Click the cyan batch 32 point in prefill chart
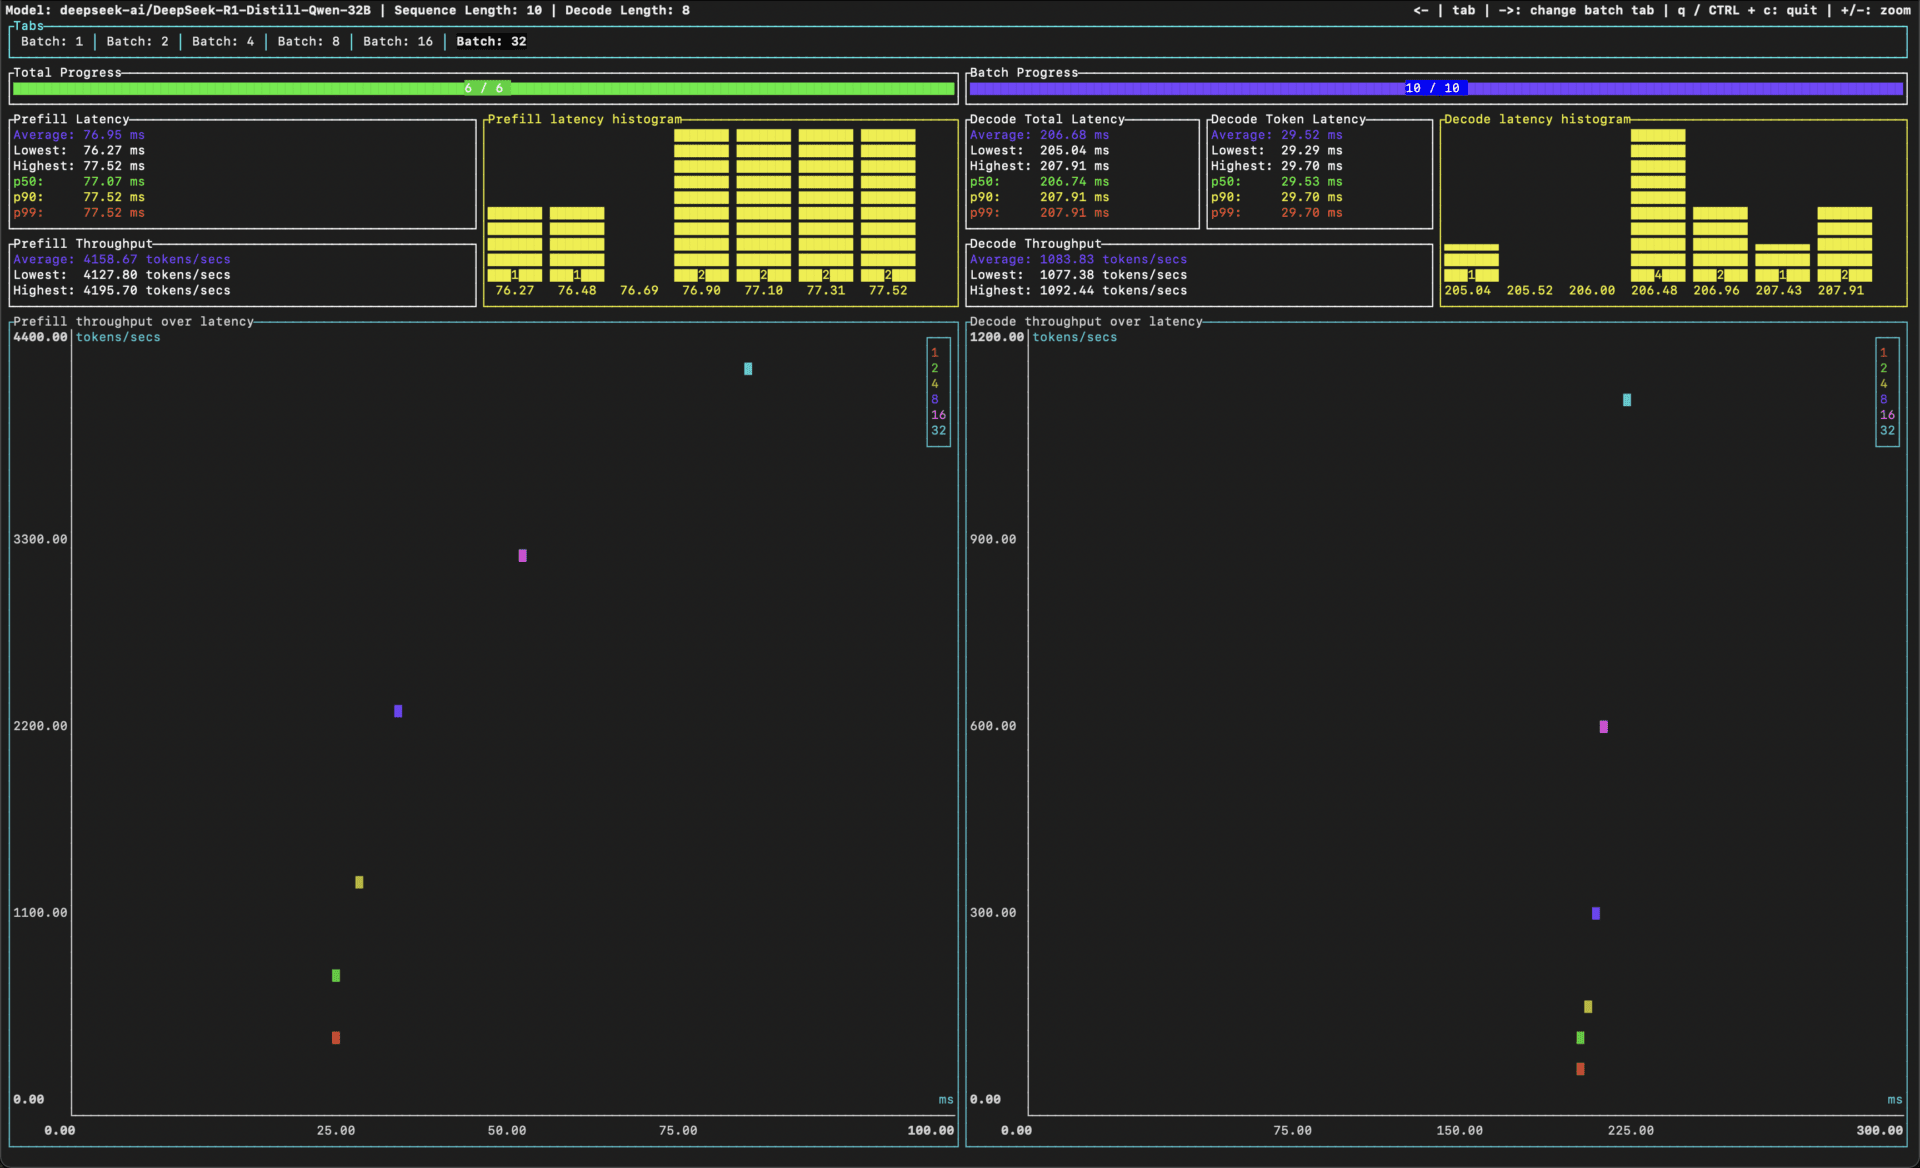 pos(748,369)
